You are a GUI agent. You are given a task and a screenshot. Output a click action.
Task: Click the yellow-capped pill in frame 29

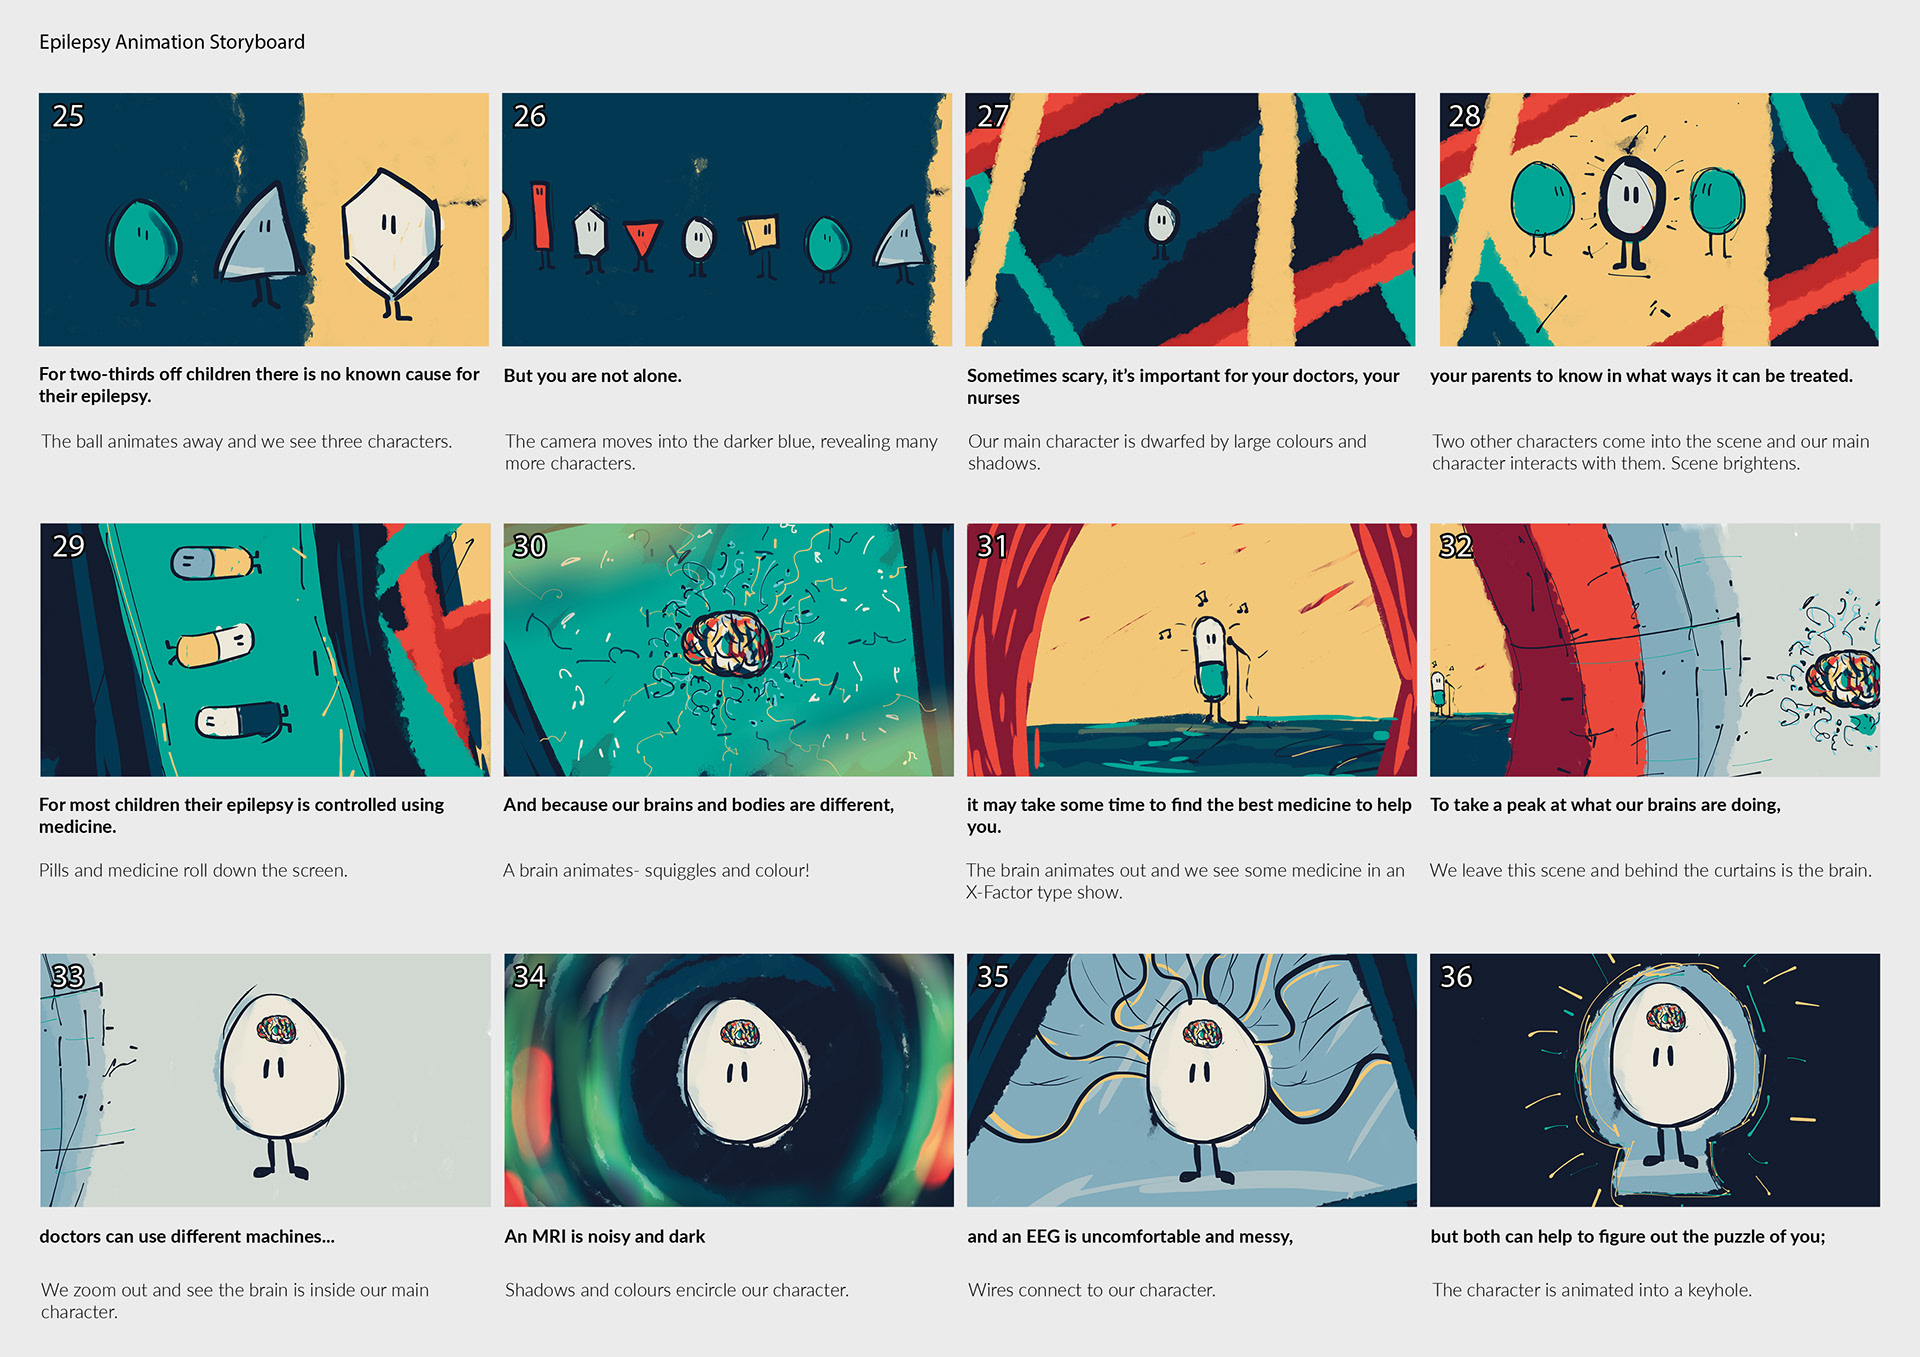click(x=215, y=645)
